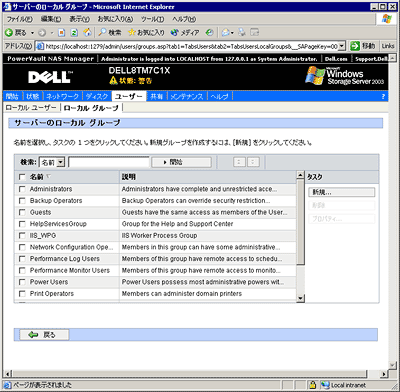Check the Administrators group checkbox

point(22,189)
